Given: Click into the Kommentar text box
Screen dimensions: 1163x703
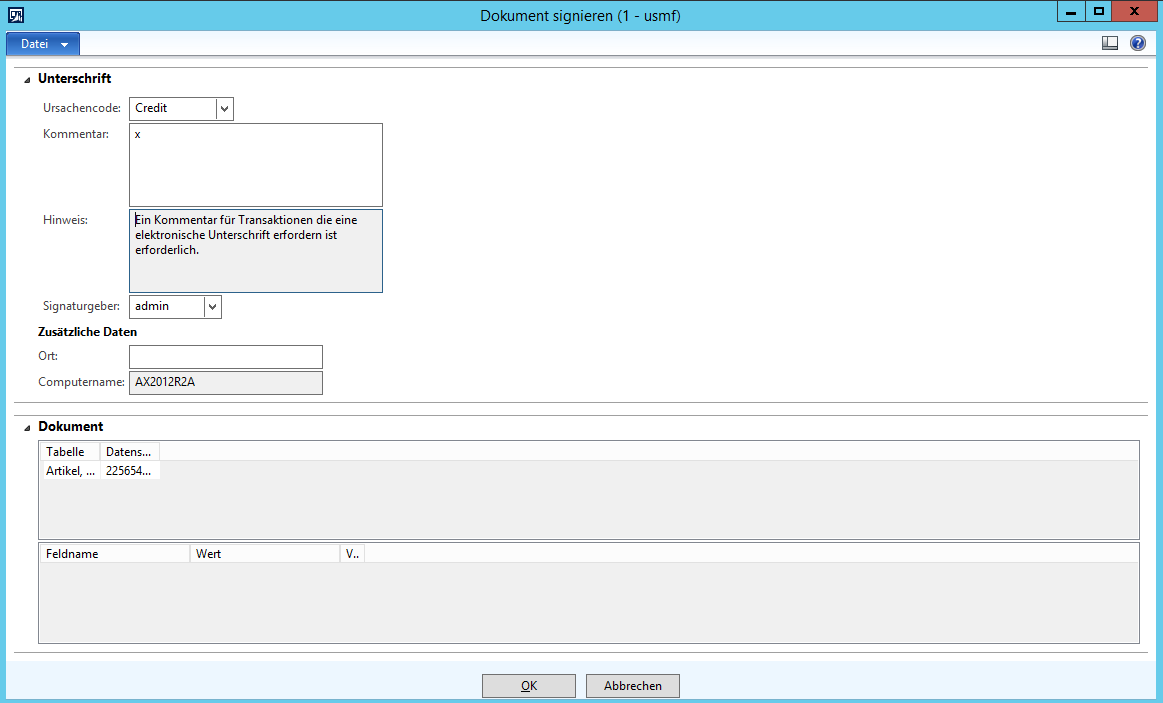Looking at the screenshot, I should [255, 165].
